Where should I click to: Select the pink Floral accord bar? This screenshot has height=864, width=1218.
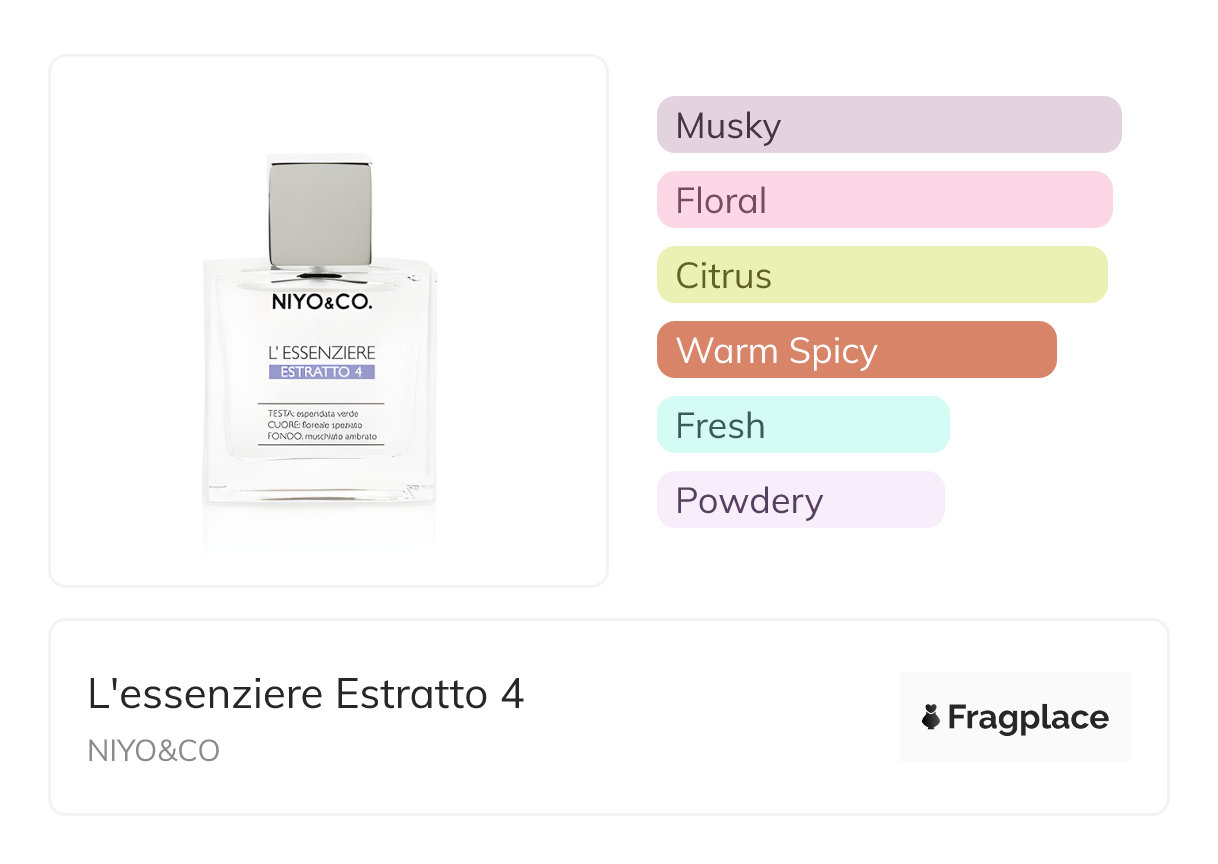(884, 200)
